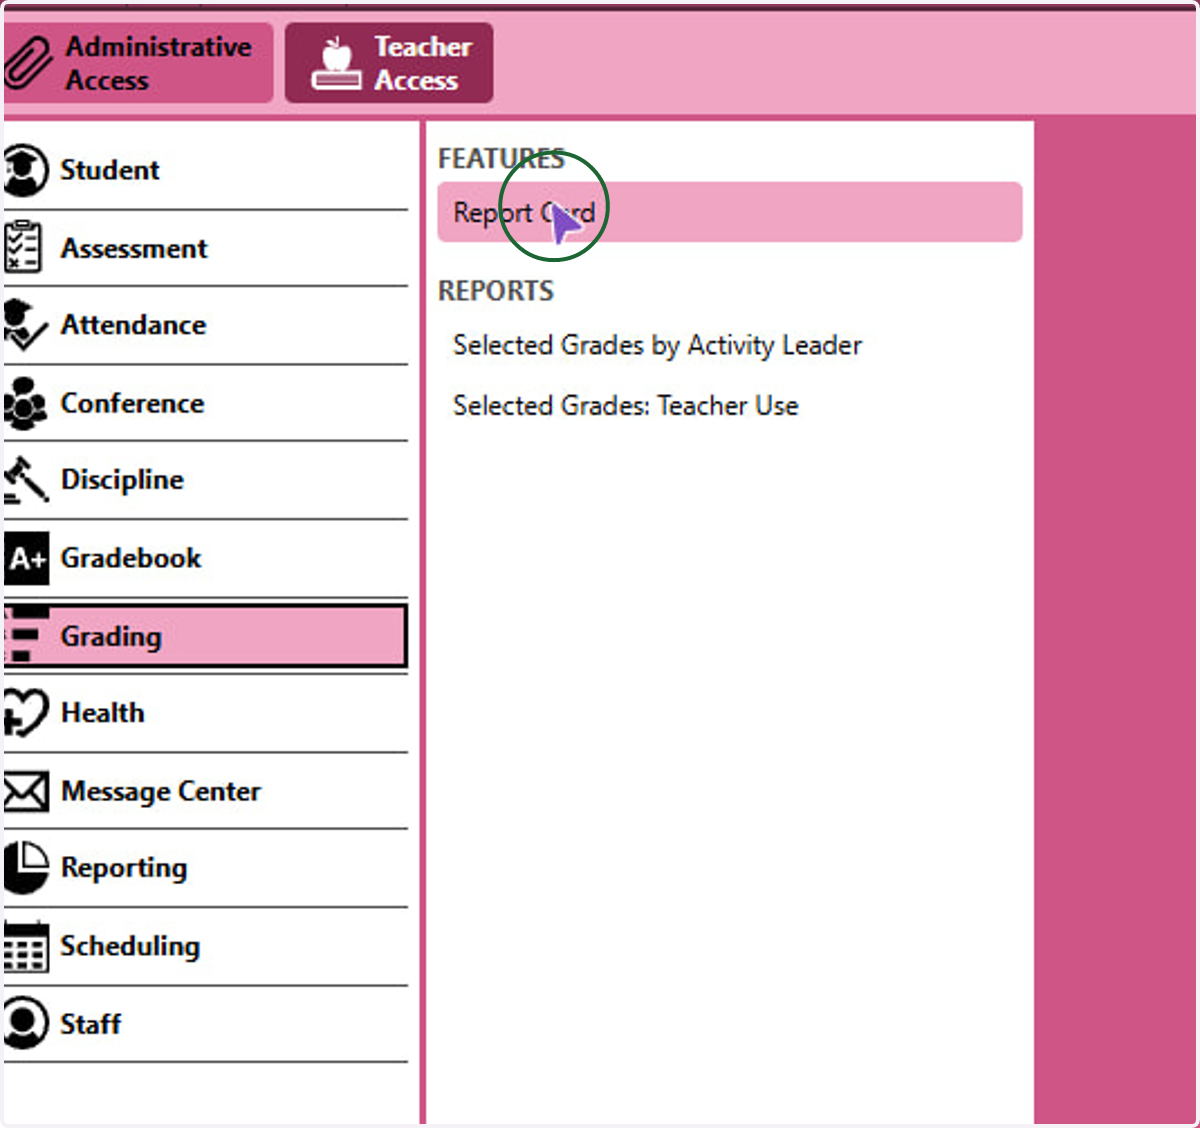Image resolution: width=1200 pixels, height=1128 pixels.
Task: Click the Reporting pie chart icon
Action: pos(25,867)
